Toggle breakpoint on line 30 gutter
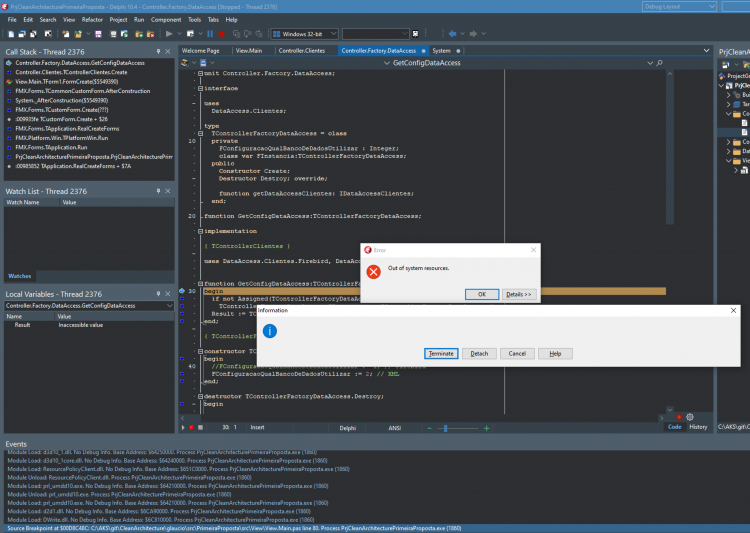The image size is (750, 533). (x=182, y=291)
